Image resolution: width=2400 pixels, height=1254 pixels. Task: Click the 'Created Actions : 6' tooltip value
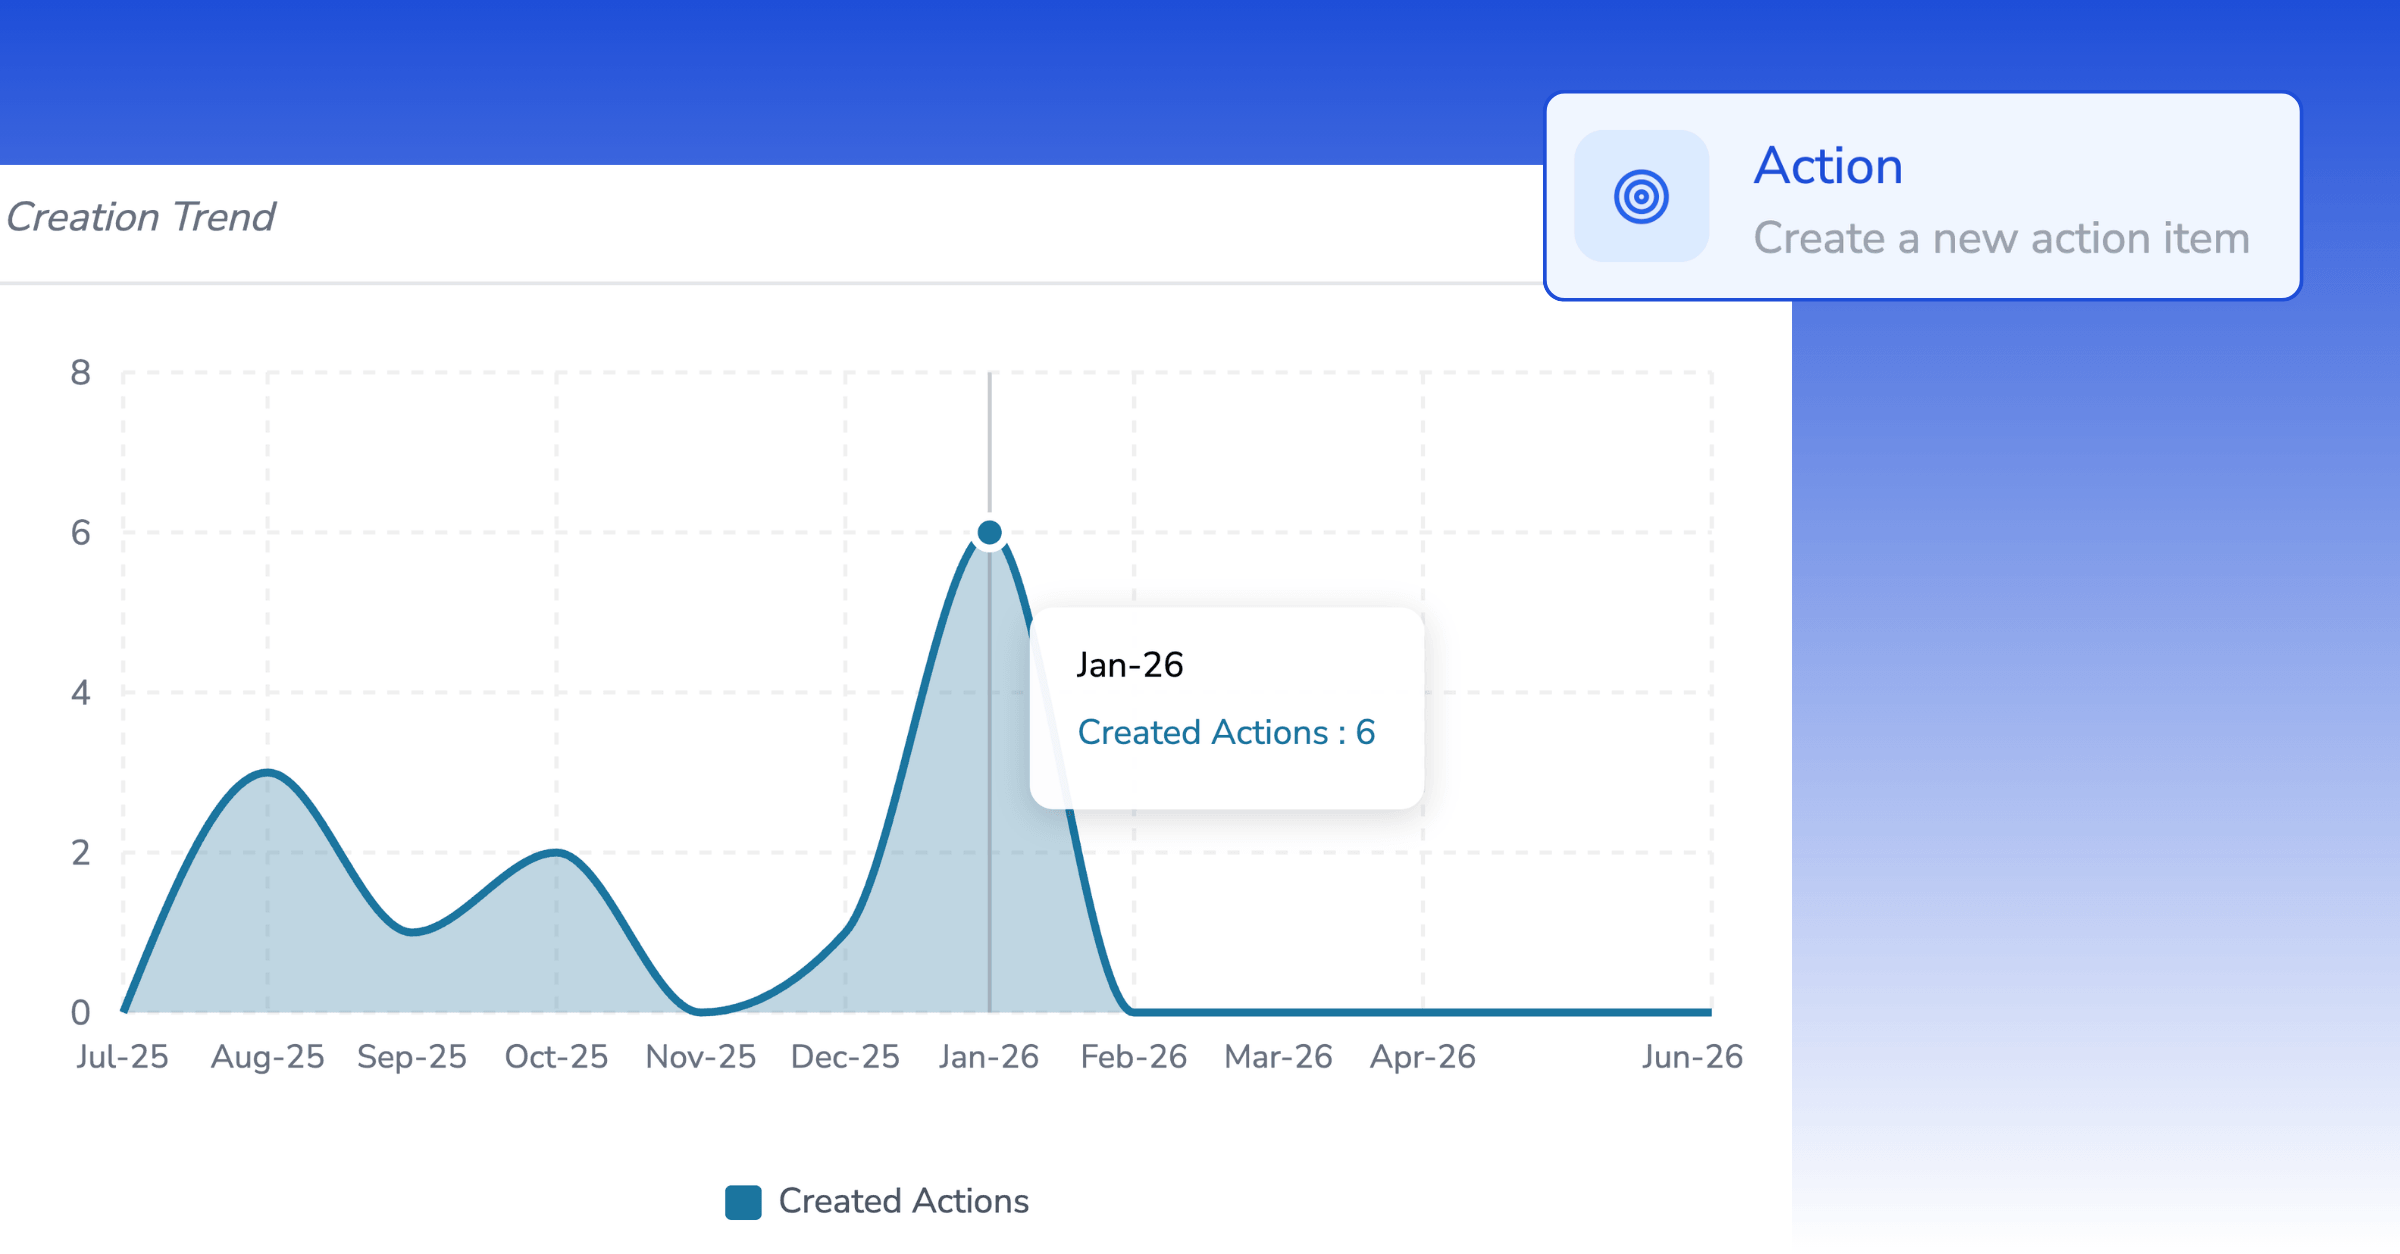1226,733
